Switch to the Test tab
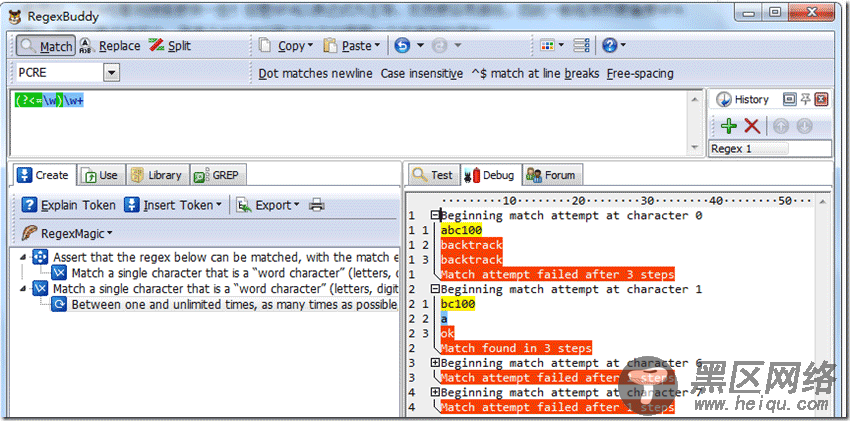850x421 pixels. pos(433,175)
